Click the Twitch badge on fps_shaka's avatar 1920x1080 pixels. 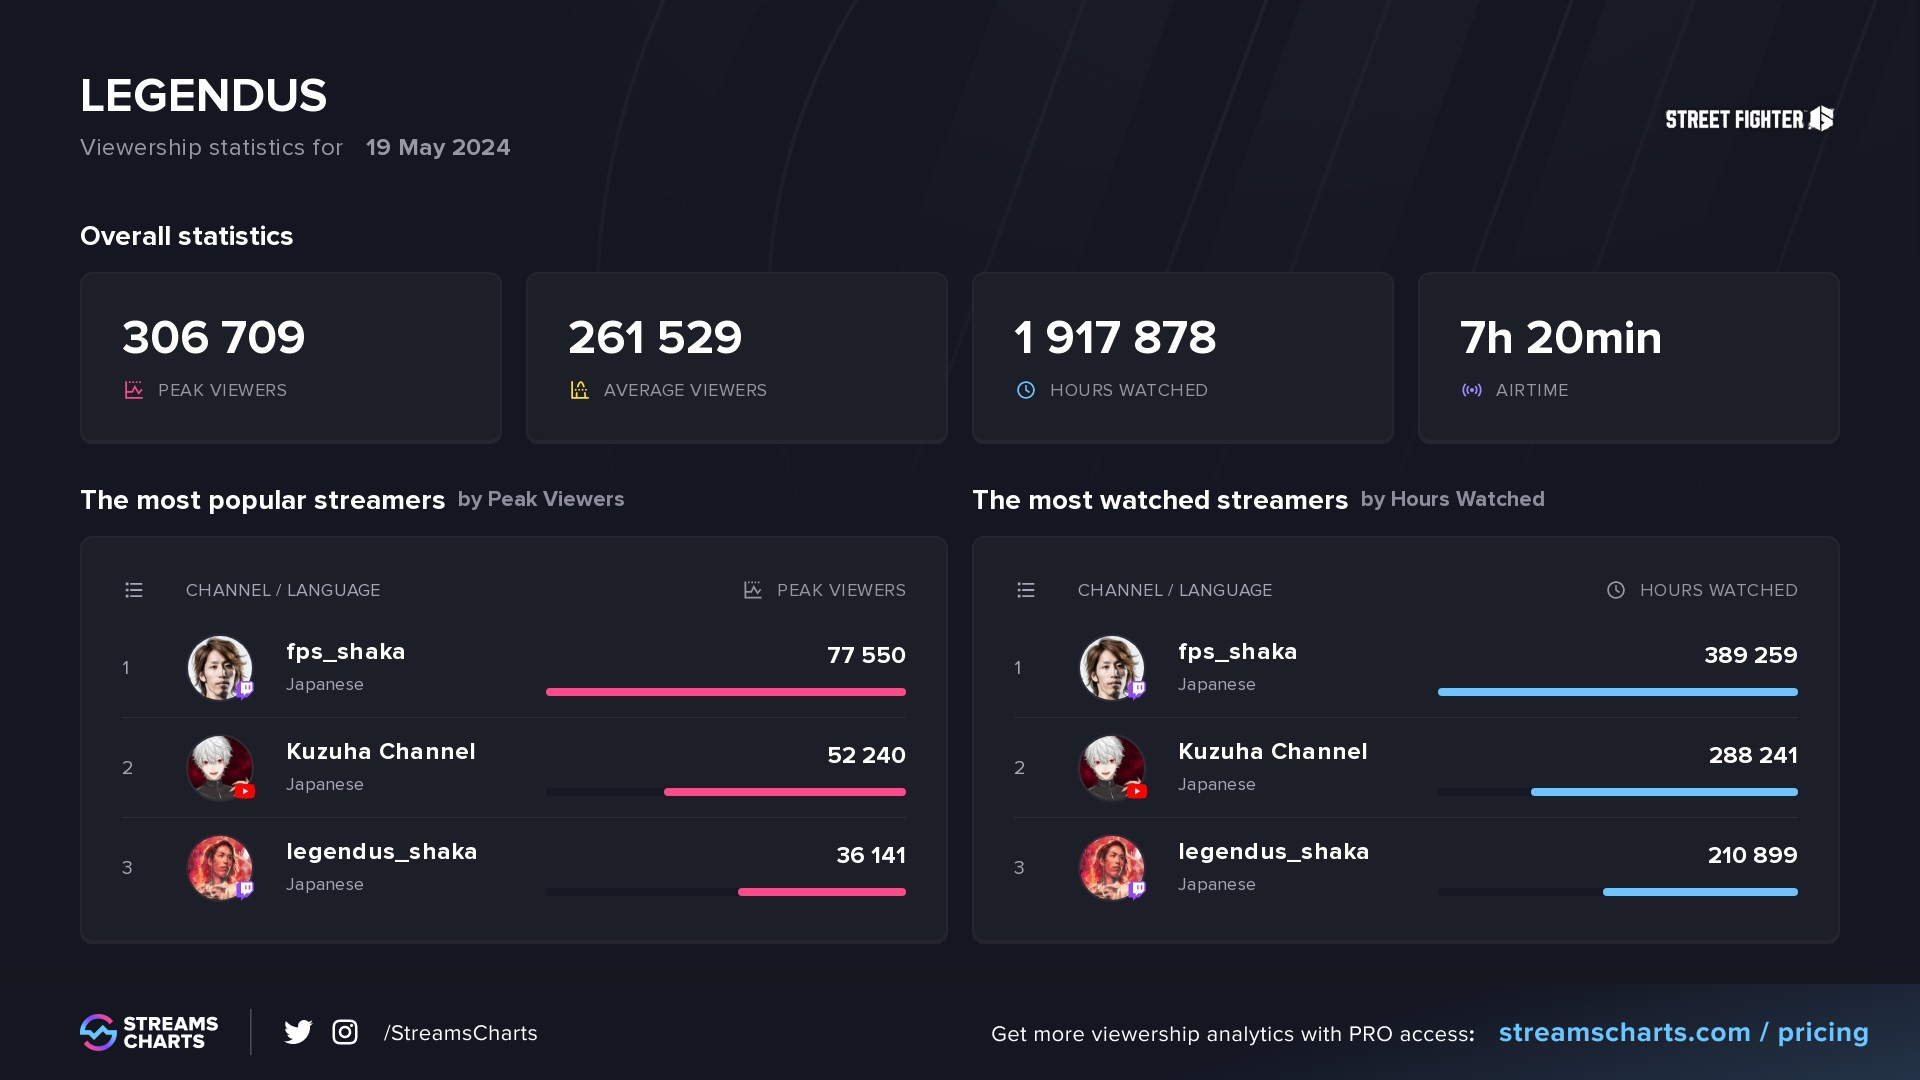243,690
